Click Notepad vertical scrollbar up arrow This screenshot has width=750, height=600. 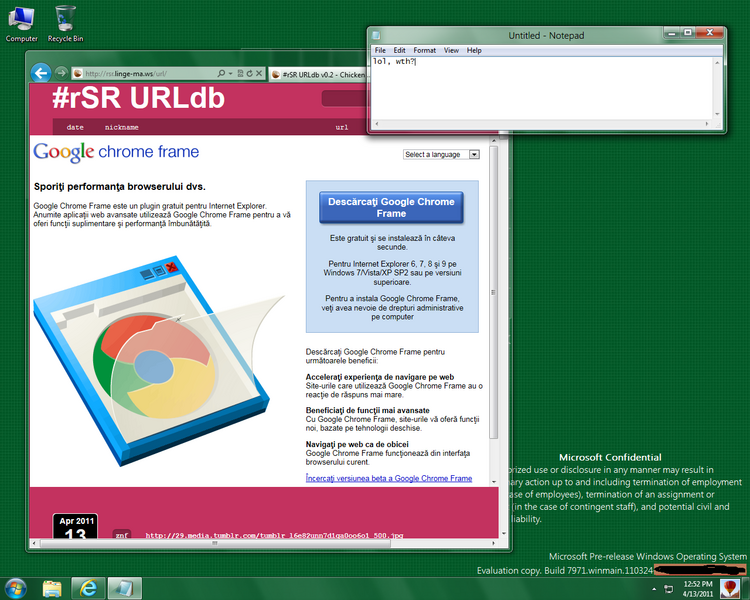717,62
